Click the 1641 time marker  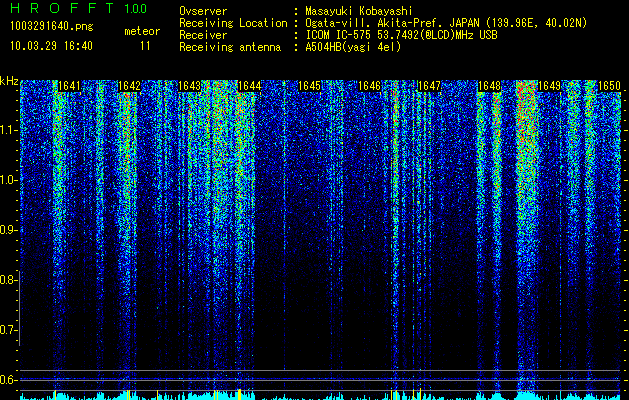[x=69, y=86]
